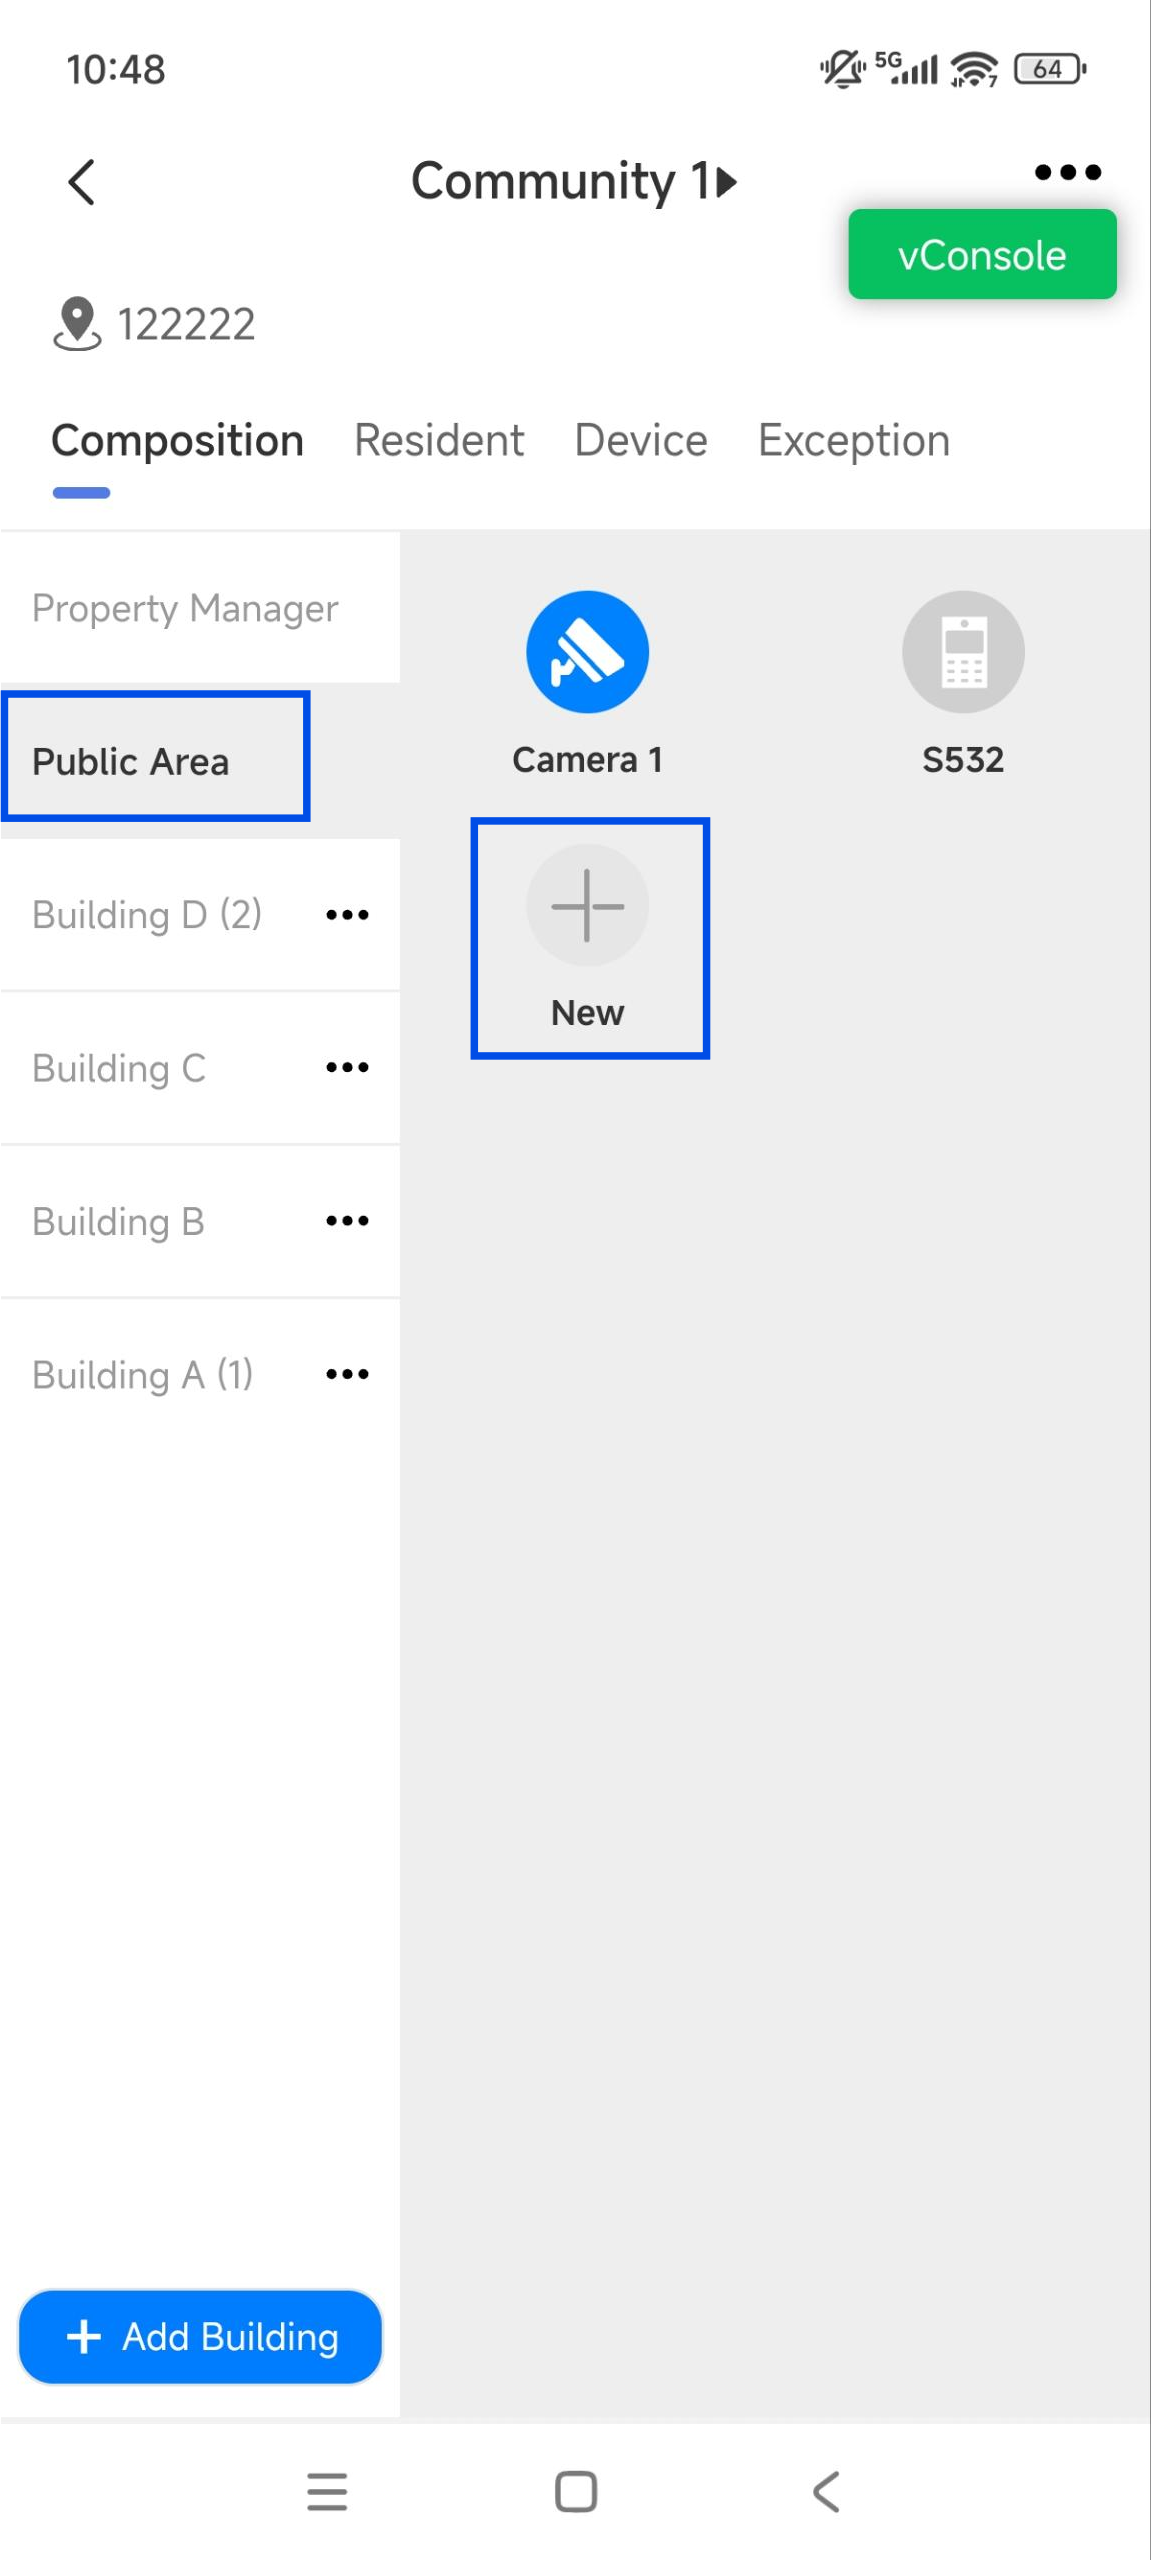Tap the location pin icon beside 122222
The height and width of the screenshot is (2560, 1151).
77,324
